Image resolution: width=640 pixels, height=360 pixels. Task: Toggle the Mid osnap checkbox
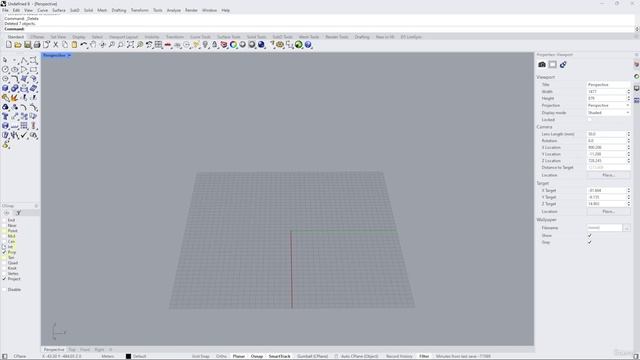(4, 236)
